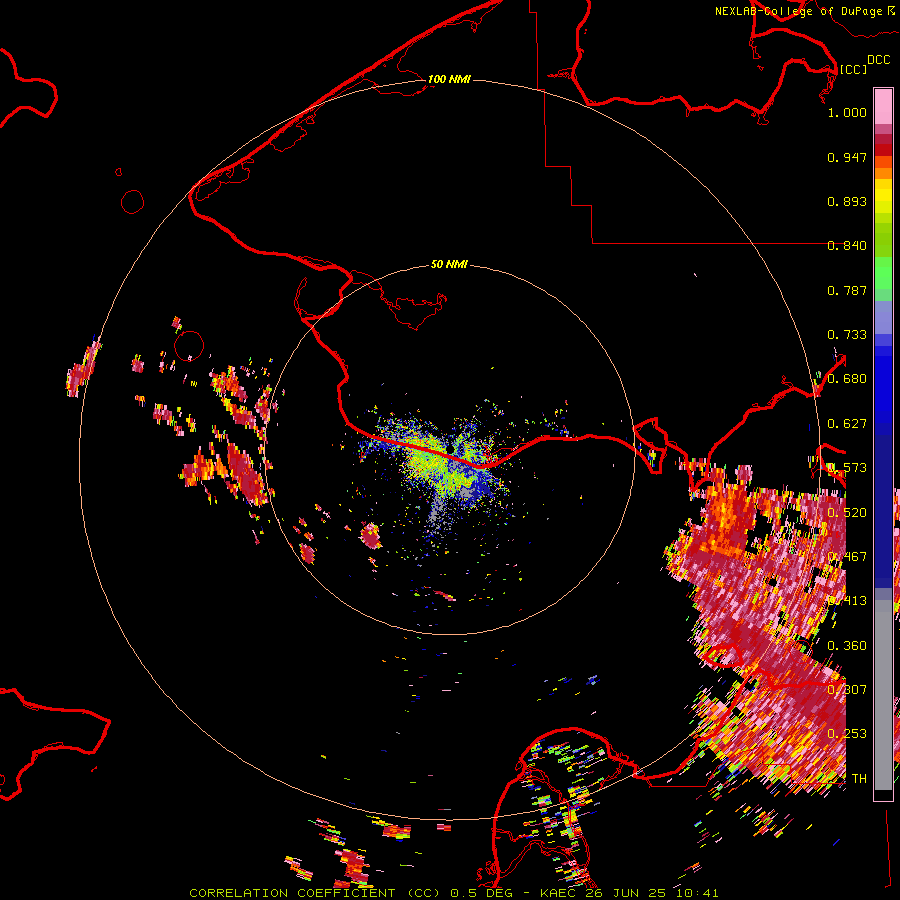Click the 0.680 legend value
Screen dimensions: 900x900
[x=847, y=379]
